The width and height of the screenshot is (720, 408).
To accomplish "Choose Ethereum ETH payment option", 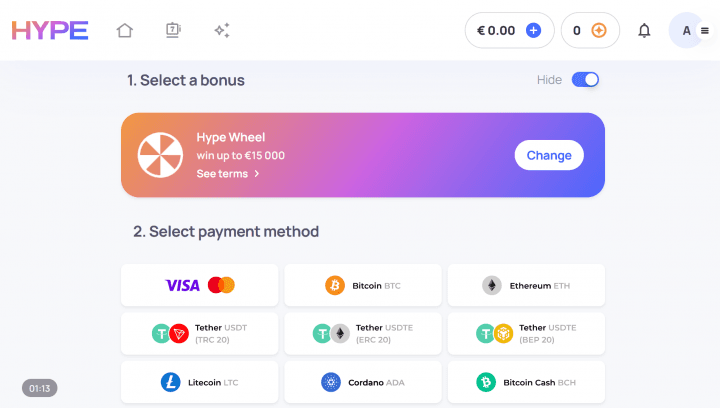I will pyautogui.click(x=526, y=285).
